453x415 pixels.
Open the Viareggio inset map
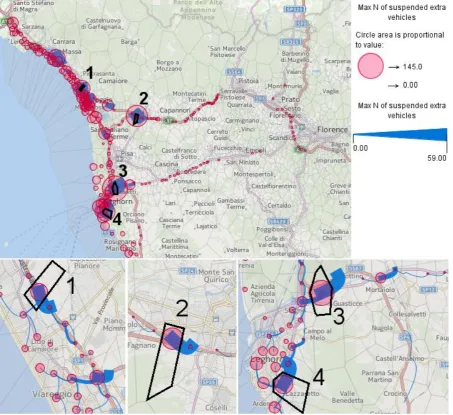[x=63, y=337]
